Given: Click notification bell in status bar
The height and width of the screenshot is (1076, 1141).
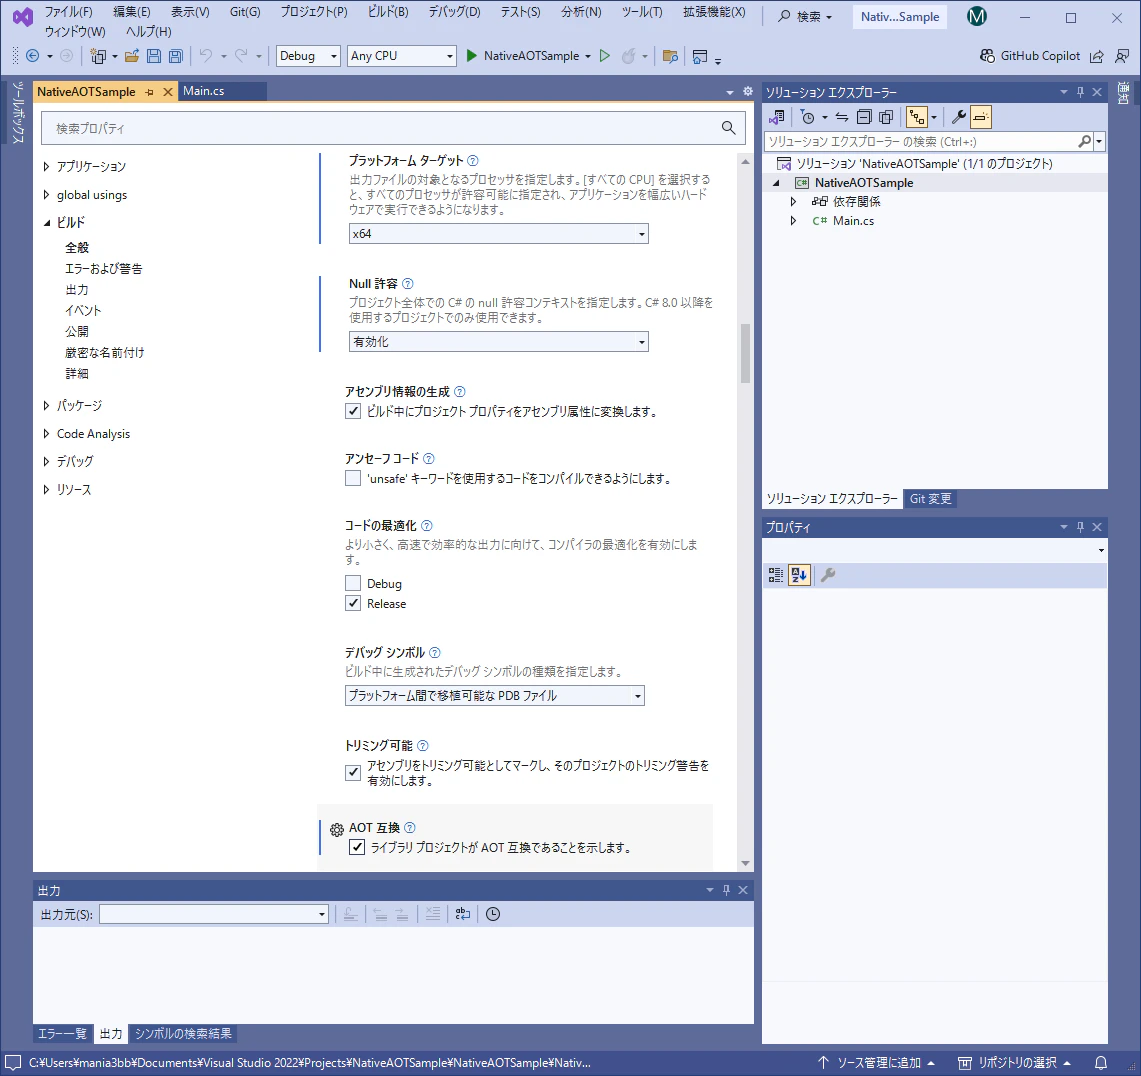Looking at the screenshot, I should coord(1101,1063).
